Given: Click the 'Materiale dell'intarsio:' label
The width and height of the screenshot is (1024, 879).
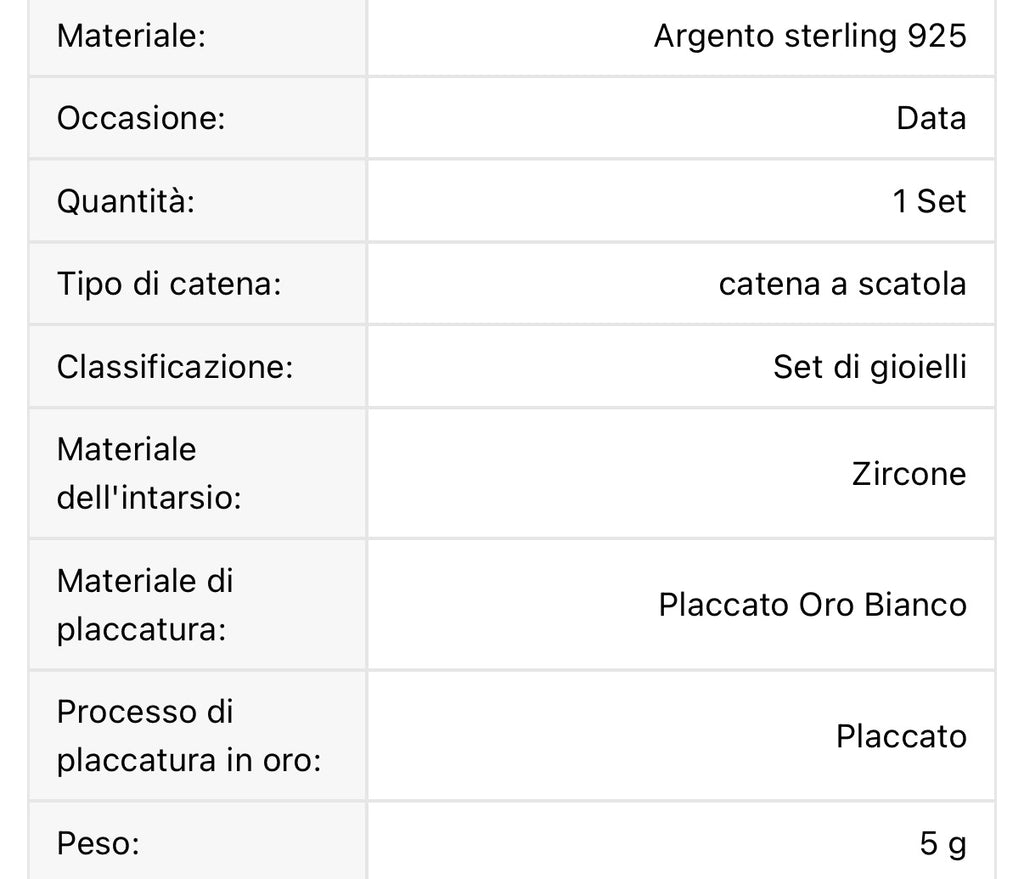Looking at the screenshot, I should [x=149, y=473].
